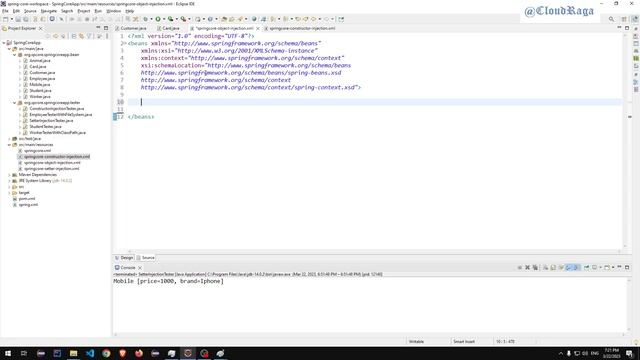
Task: Click the Console view tab
Action: click(x=128, y=268)
